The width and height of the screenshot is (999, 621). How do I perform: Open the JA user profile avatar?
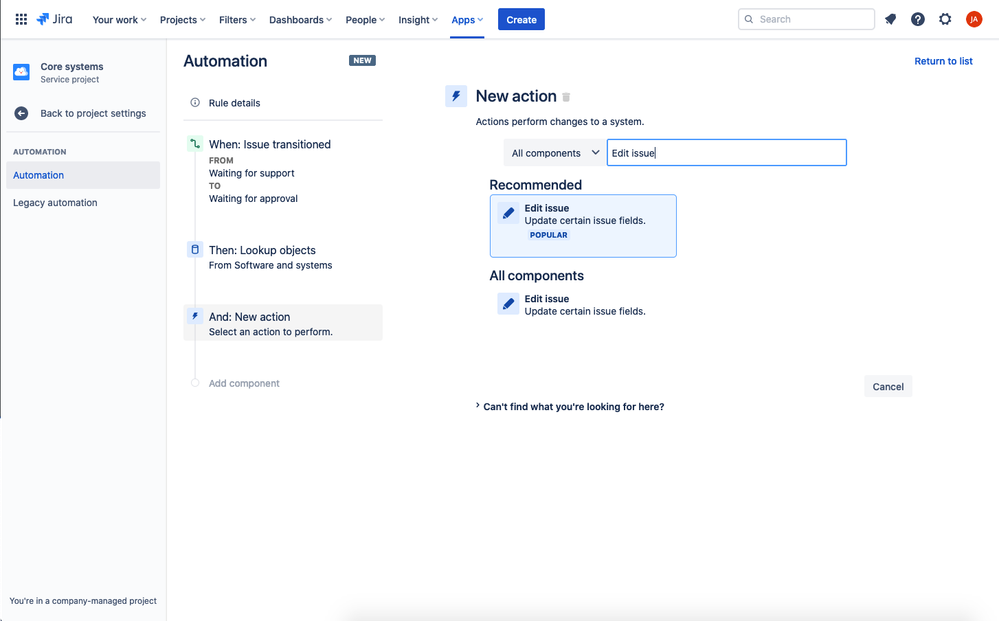(974, 19)
